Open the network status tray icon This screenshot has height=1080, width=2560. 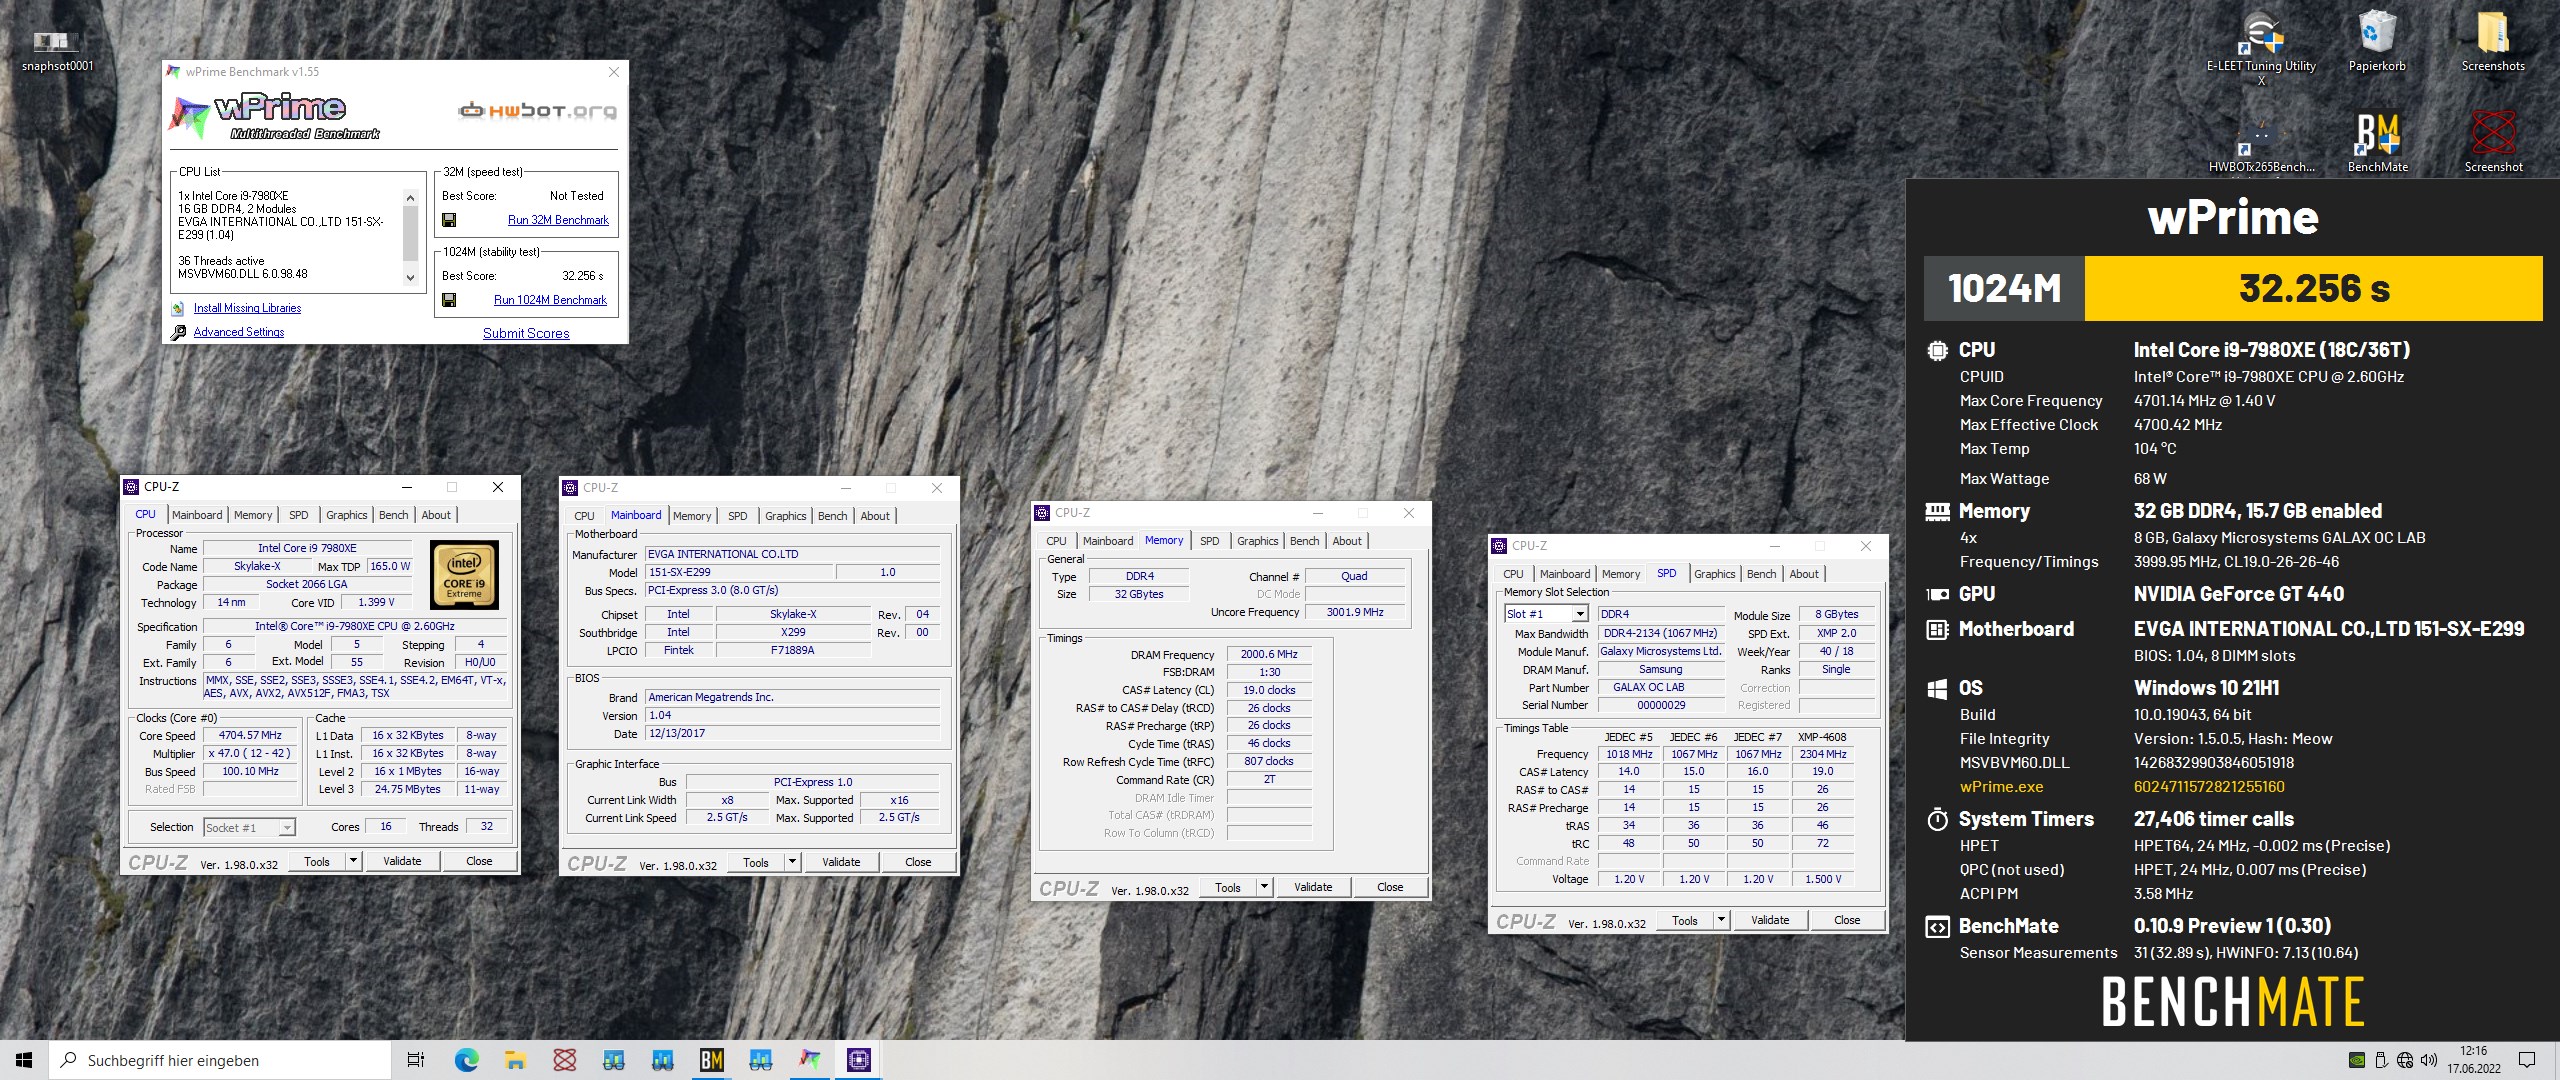tap(2405, 1060)
